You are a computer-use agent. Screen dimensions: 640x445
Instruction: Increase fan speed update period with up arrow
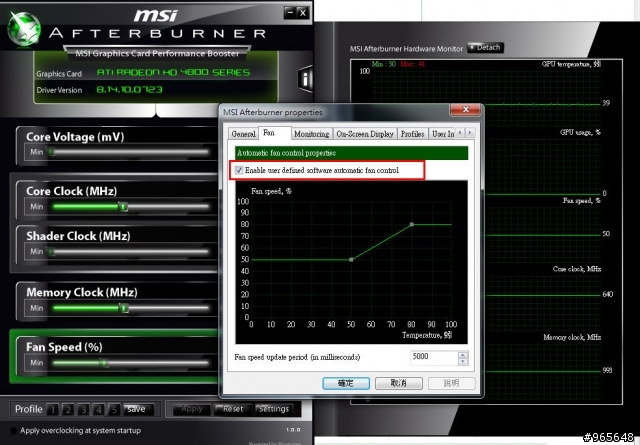click(463, 354)
